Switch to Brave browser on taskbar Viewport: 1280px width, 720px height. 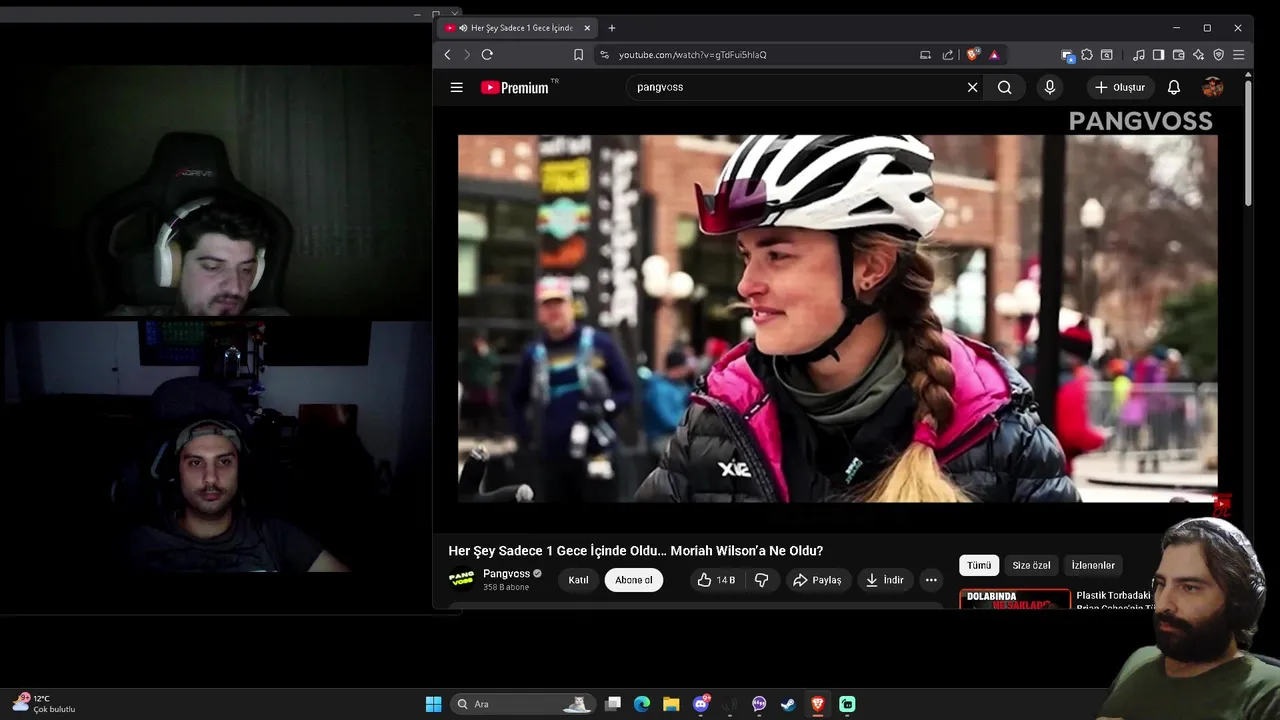coord(817,704)
